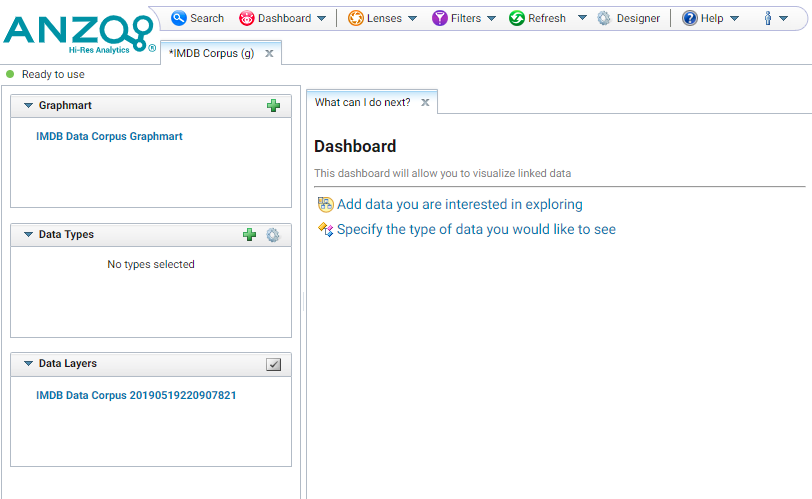Click the orange Lenses icon
The image size is (812, 499).
(x=356, y=18)
